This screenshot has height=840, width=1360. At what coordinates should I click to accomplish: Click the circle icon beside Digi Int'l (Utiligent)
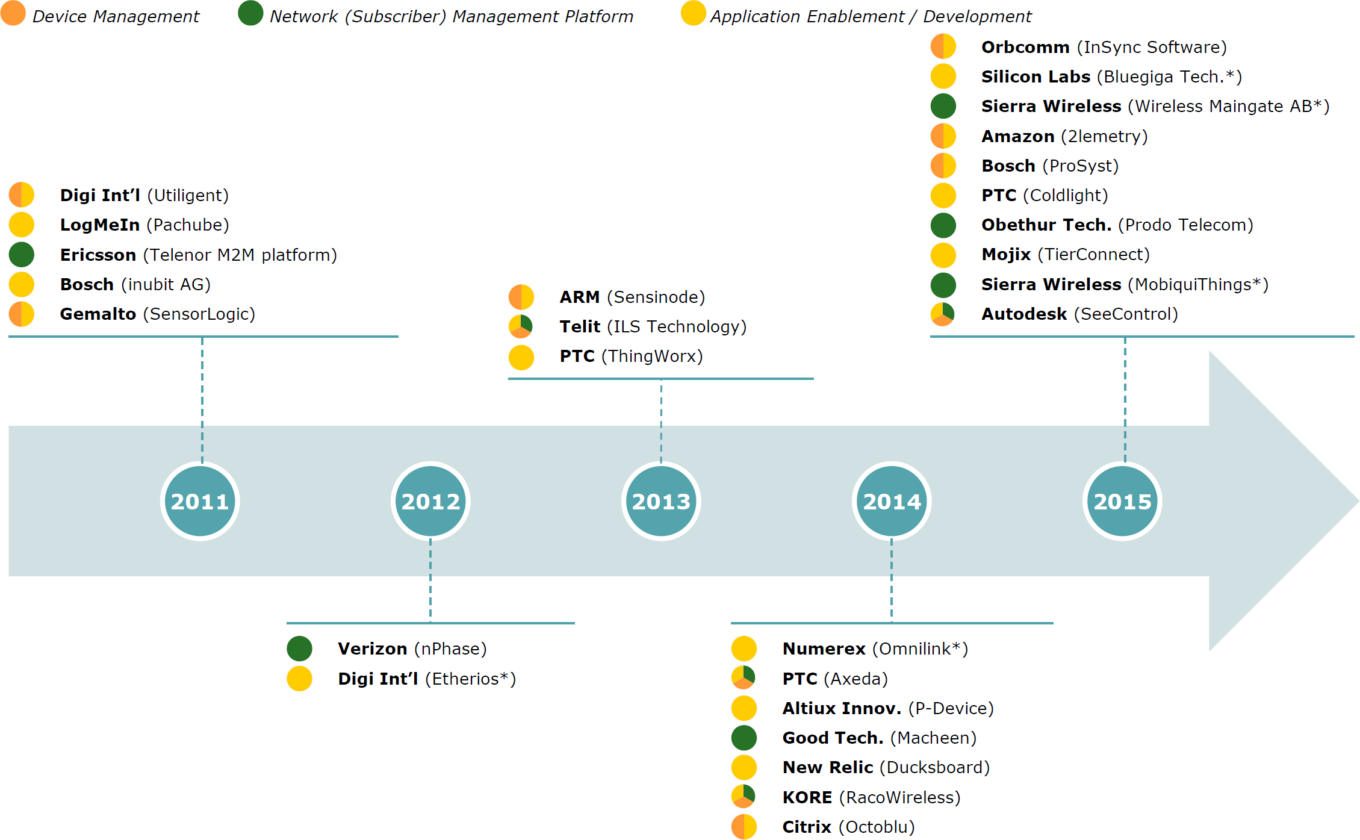click(x=21, y=195)
